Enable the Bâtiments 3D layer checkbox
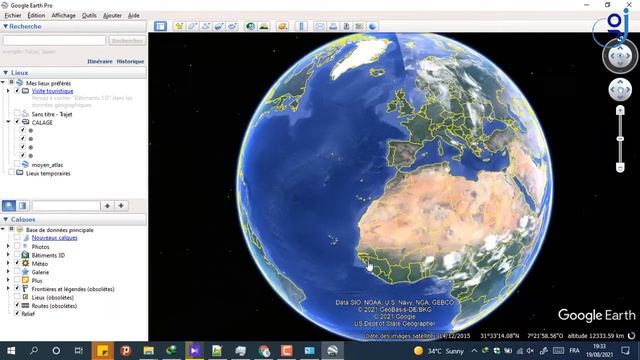The width and height of the screenshot is (640, 360). [17, 255]
